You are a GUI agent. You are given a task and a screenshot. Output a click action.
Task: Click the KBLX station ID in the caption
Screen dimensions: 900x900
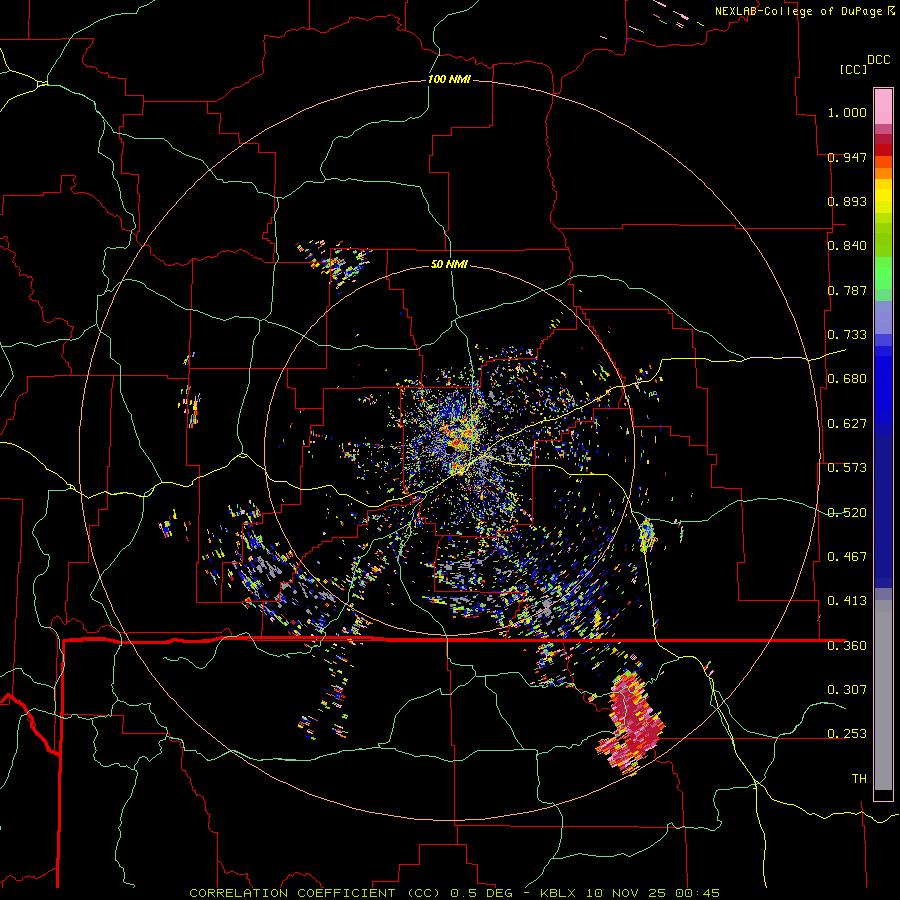click(x=557, y=893)
